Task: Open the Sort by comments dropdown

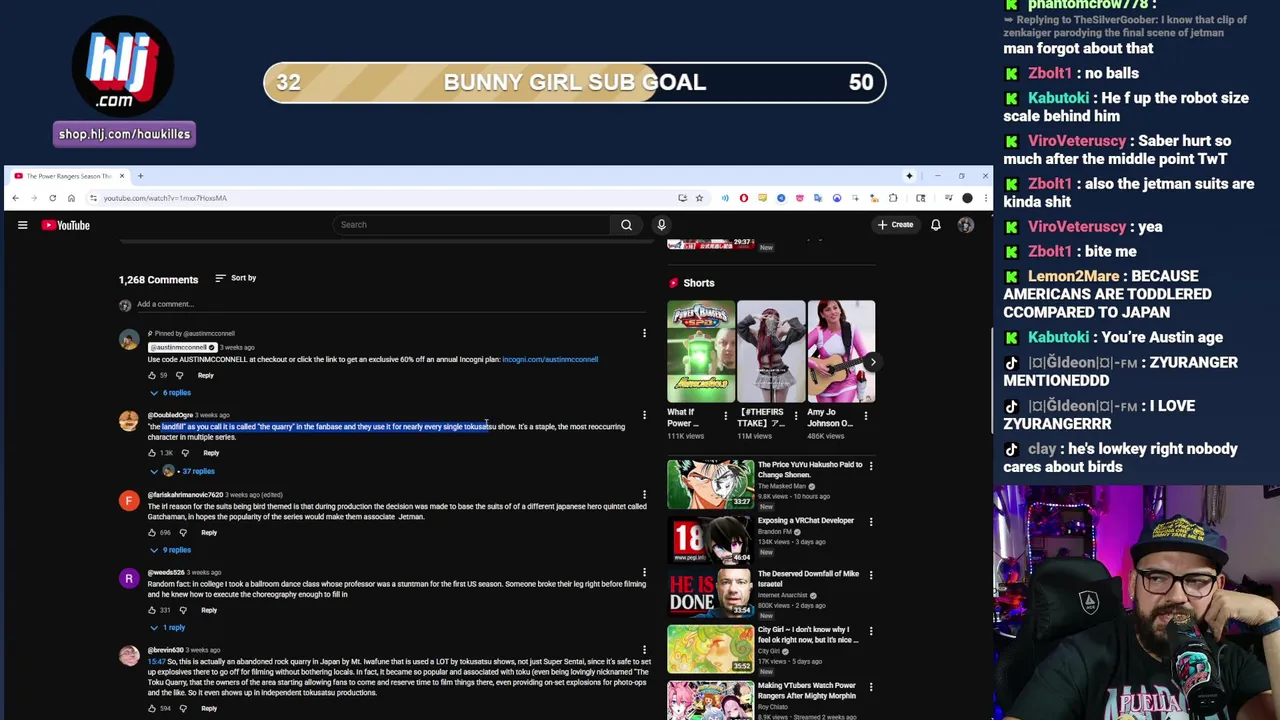Action: pyautogui.click(x=236, y=278)
